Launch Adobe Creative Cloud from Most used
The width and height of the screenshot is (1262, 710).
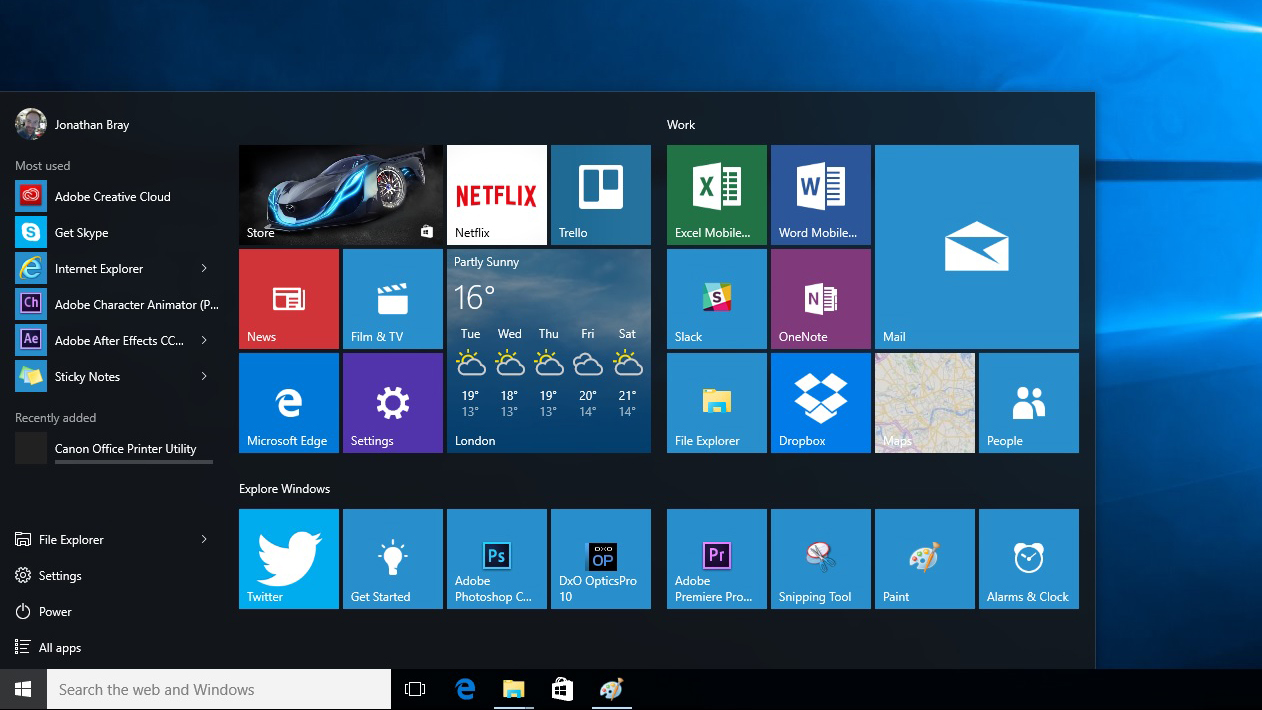[110, 196]
